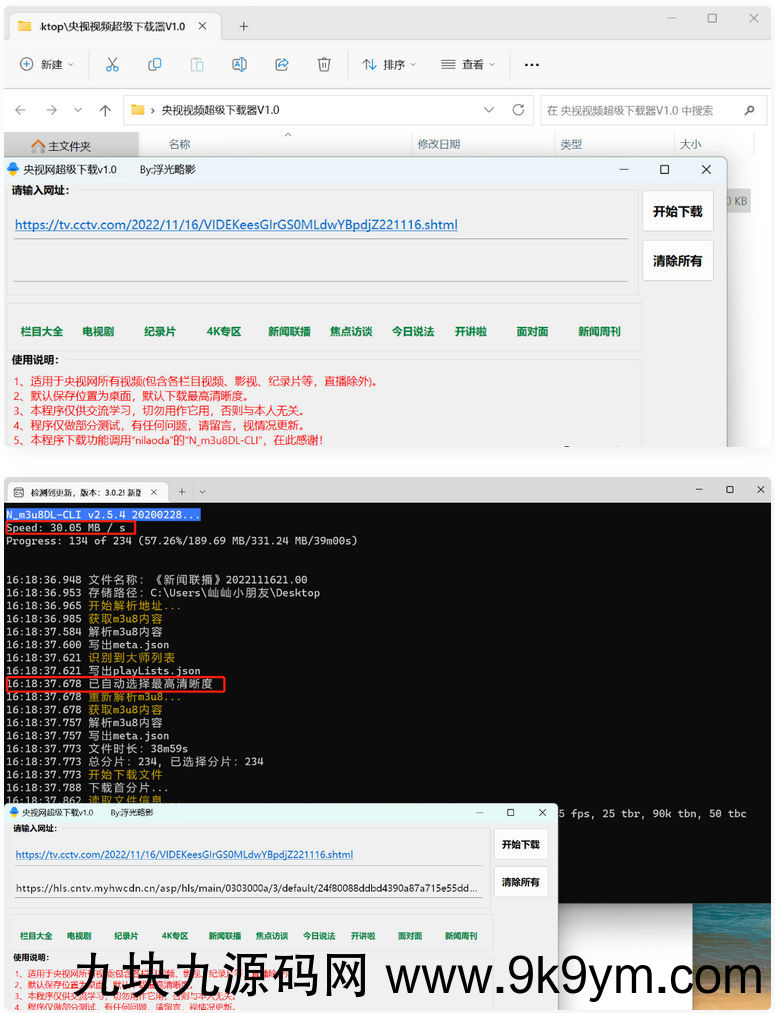Click the Delete trash icon in Explorer toolbar
775x1013 pixels.
coord(324,65)
